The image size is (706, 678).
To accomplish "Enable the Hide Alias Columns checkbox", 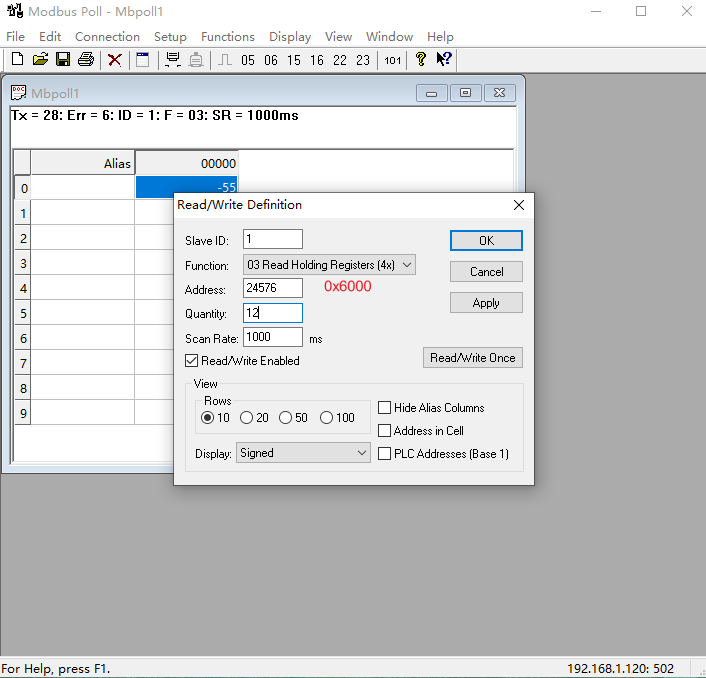I will tap(385, 408).
